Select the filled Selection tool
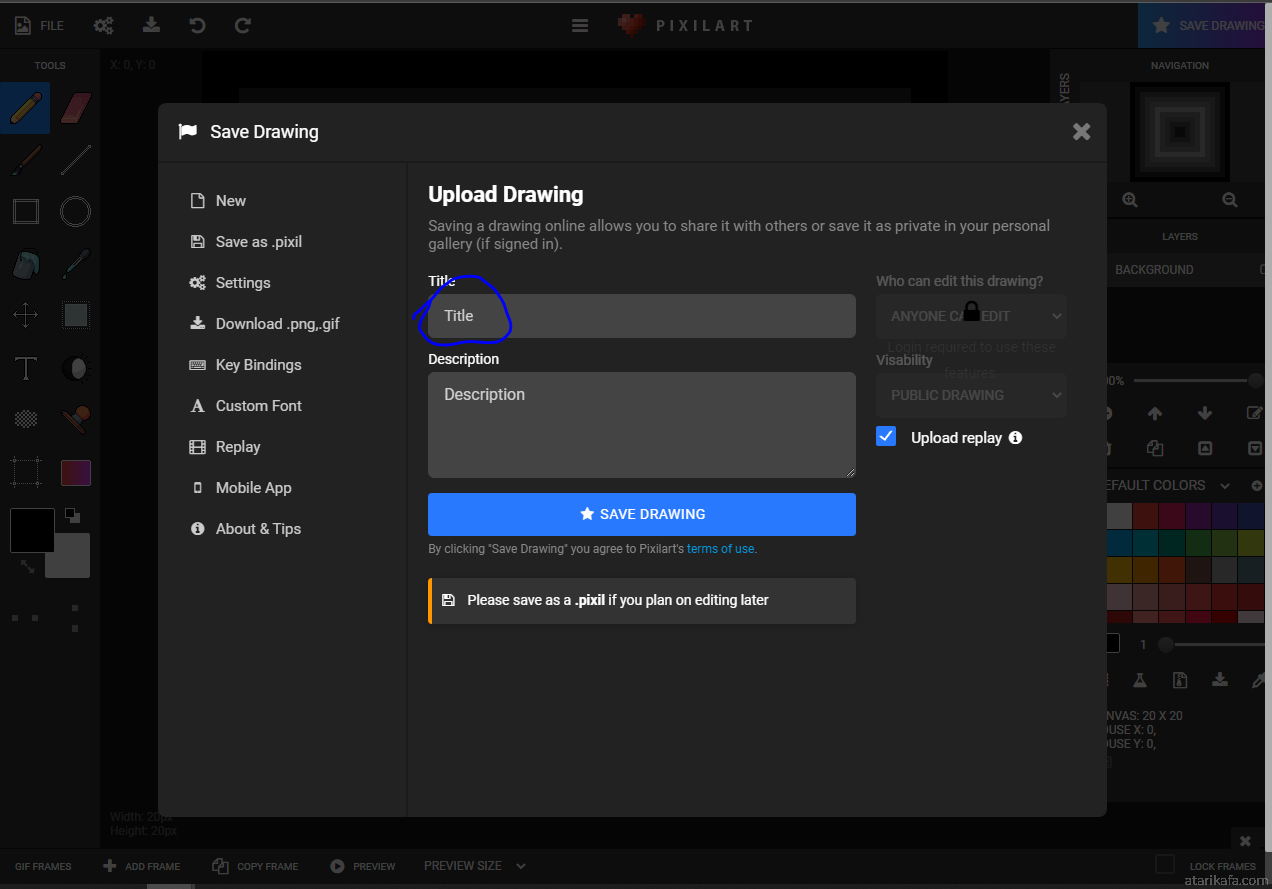 tap(76, 316)
